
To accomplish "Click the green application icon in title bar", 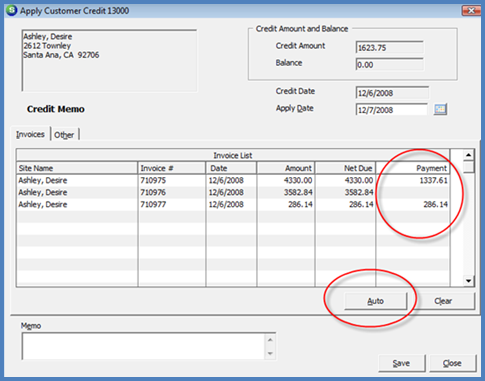I will 12,10.
